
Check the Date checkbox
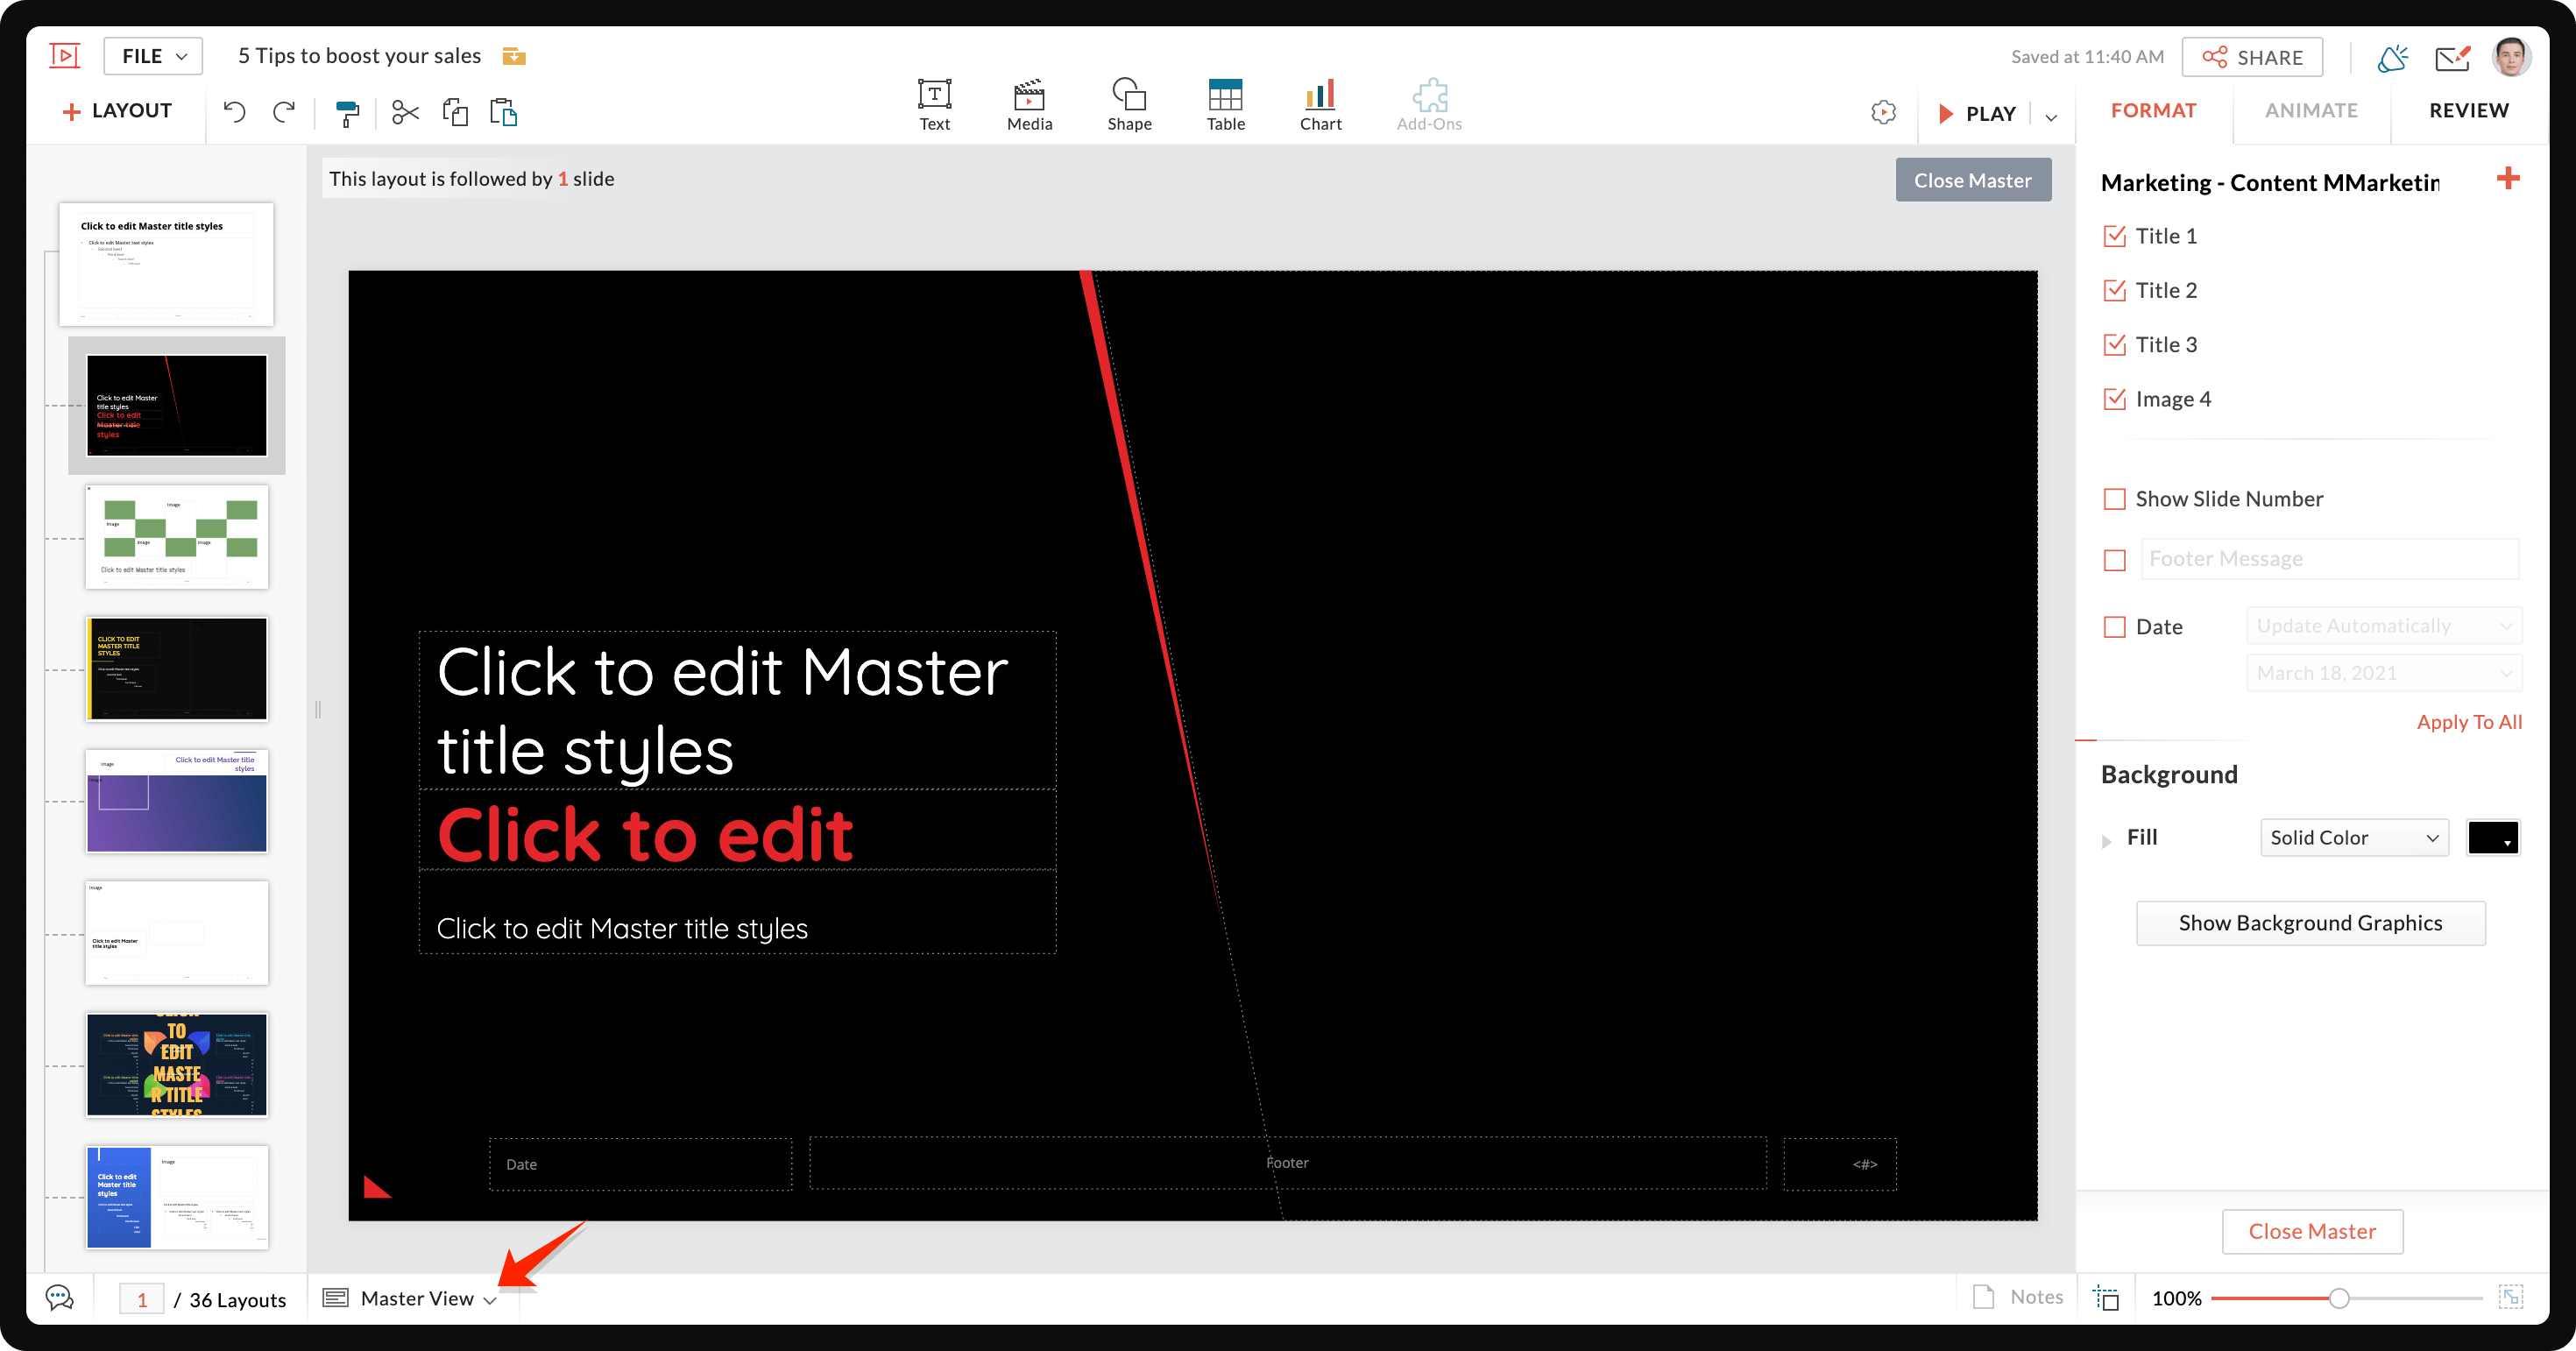(x=2115, y=627)
